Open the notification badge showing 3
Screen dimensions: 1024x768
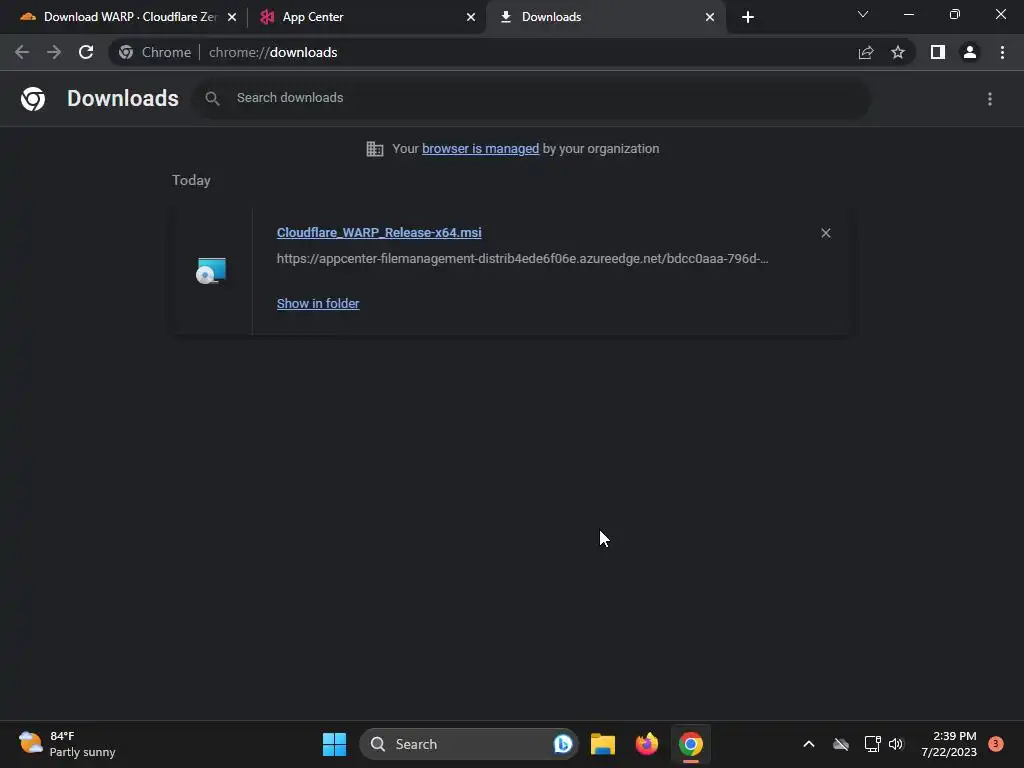point(995,744)
